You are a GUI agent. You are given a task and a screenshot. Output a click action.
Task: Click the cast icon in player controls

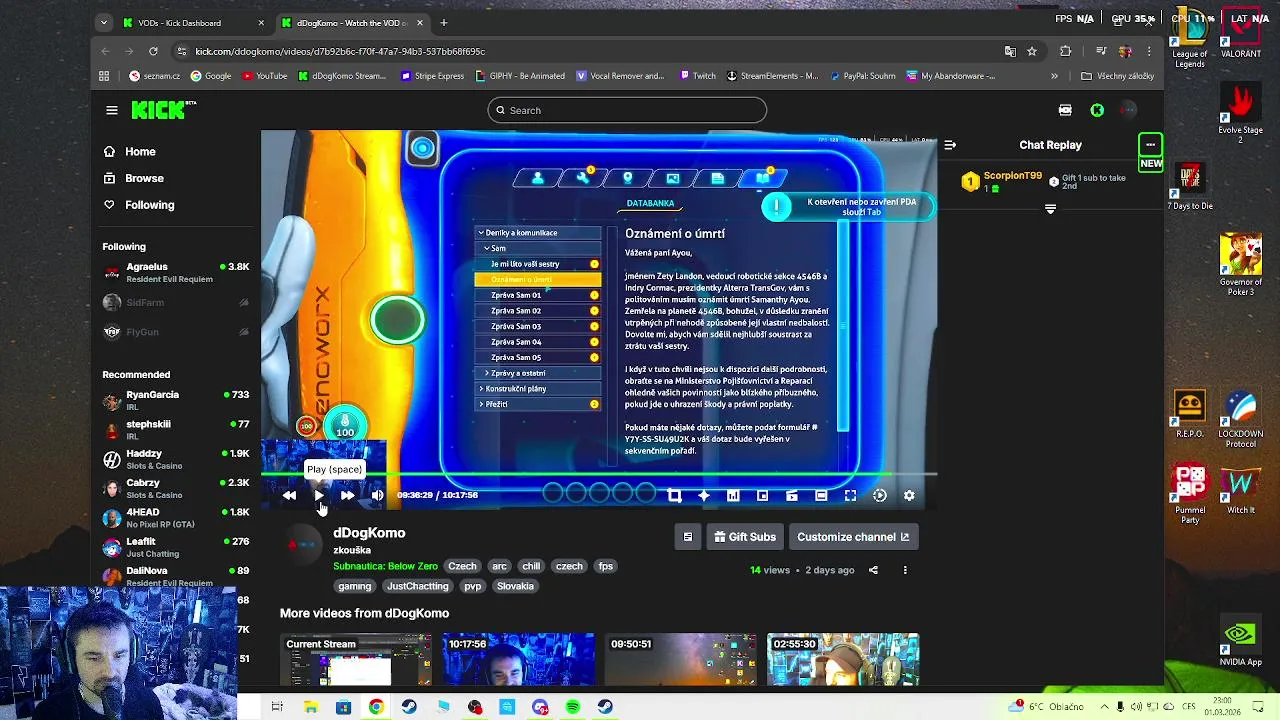coord(791,495)
